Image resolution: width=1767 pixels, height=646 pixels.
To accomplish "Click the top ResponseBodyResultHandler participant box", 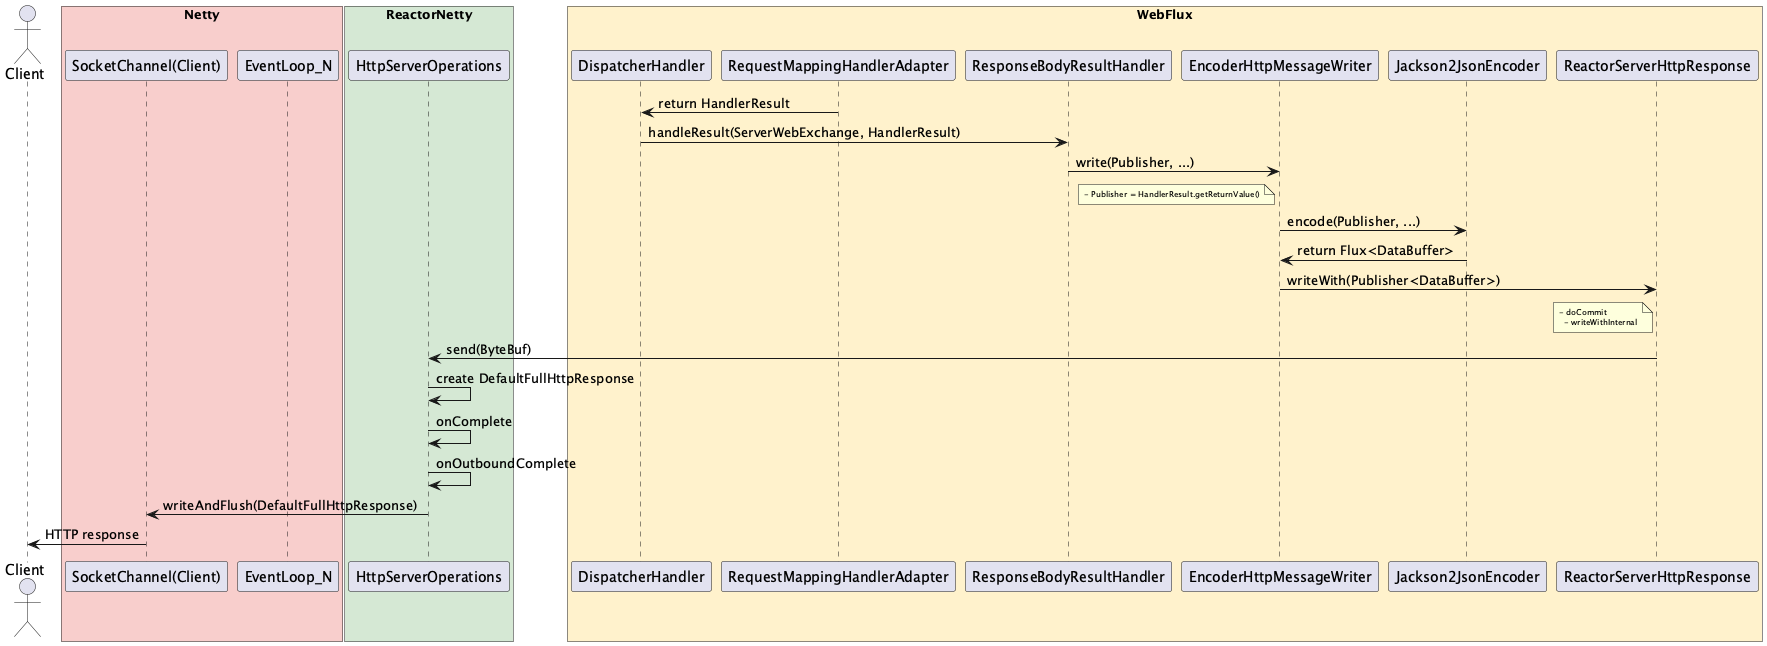I will [1068, 66].
